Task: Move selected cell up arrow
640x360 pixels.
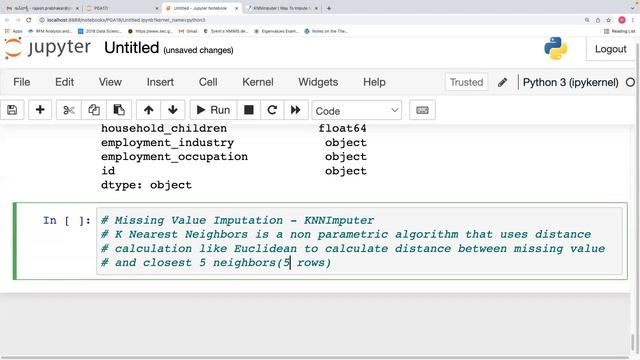Action: [x=149, y=110]
